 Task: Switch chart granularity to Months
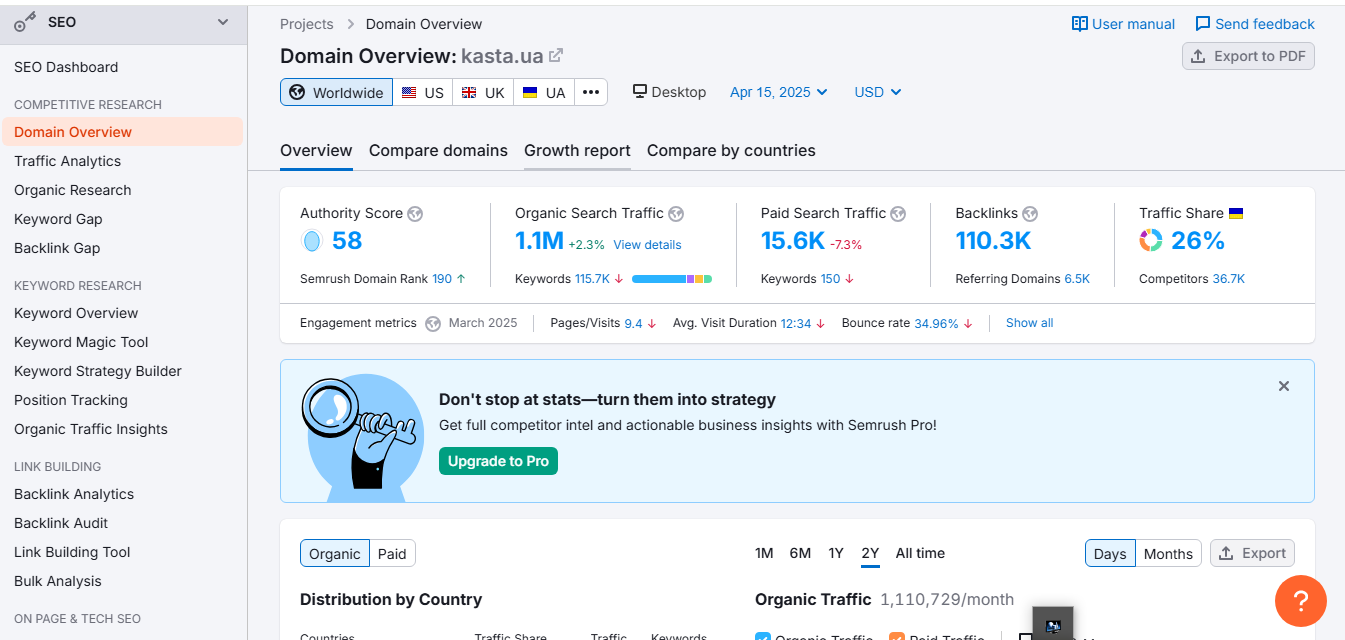point(1168,554)
